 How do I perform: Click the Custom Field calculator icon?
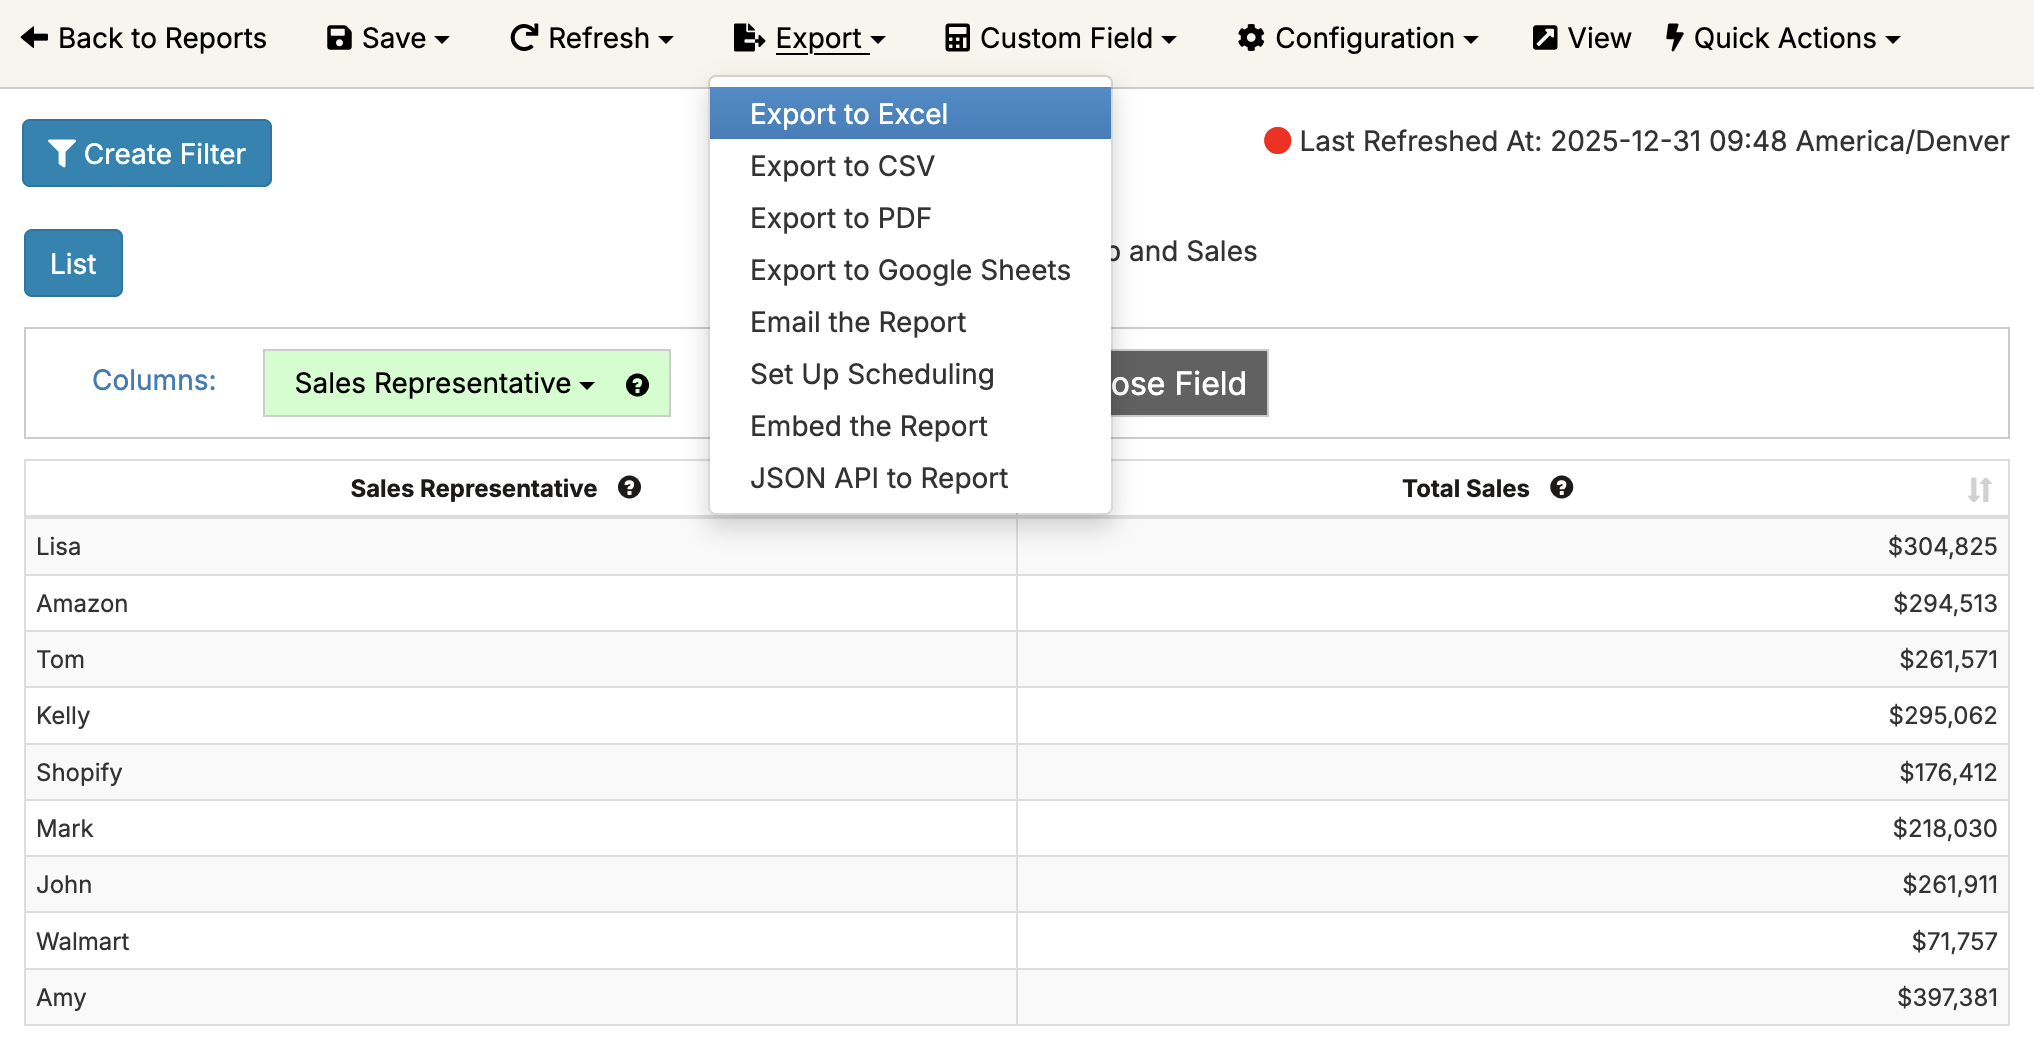[x=957, y=38]
